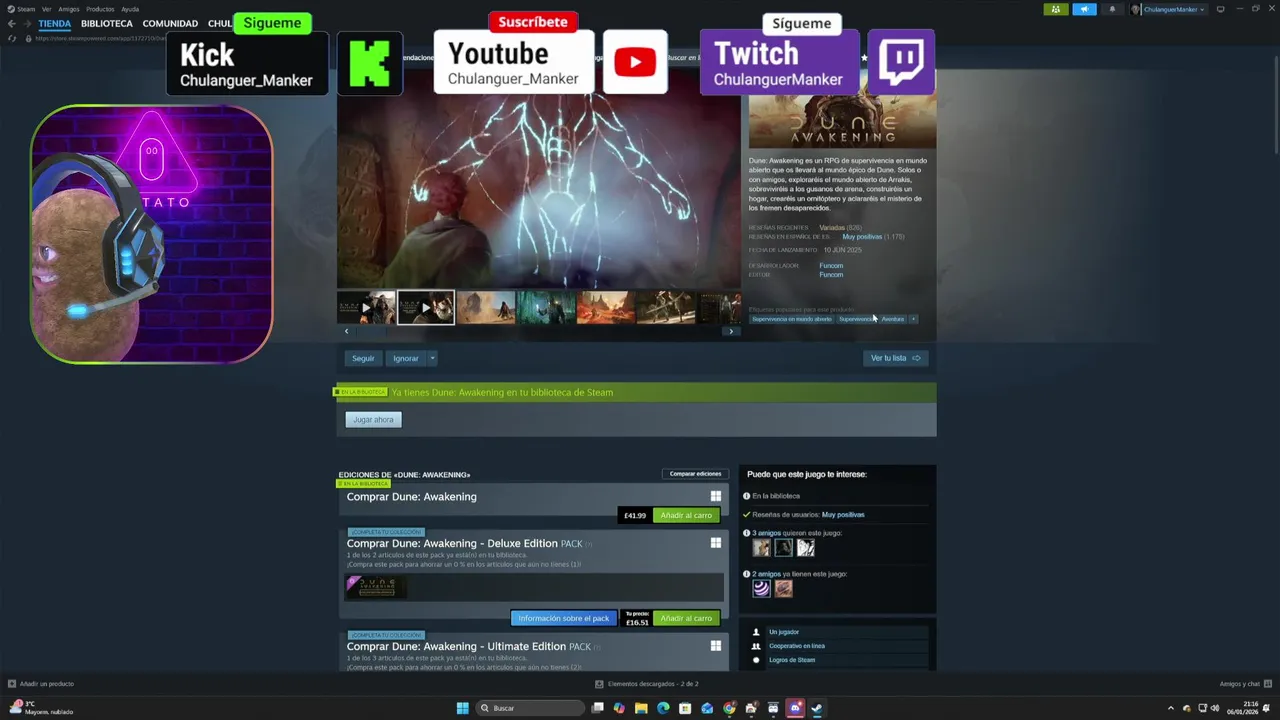
Task: Click the taskbar Buscar search box
Action: pos(529,708)
